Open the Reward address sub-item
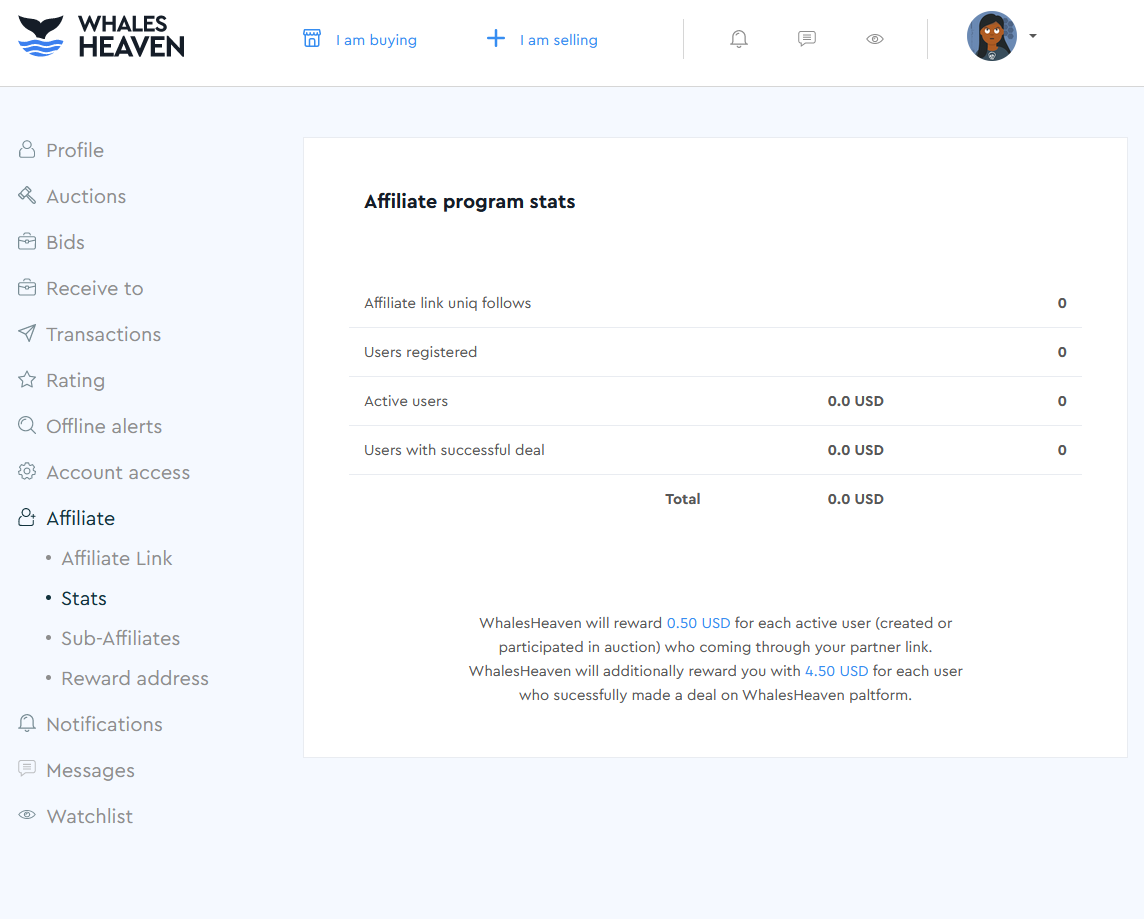This screenshot has width=1144, height=919. click(x=135, y=679)
